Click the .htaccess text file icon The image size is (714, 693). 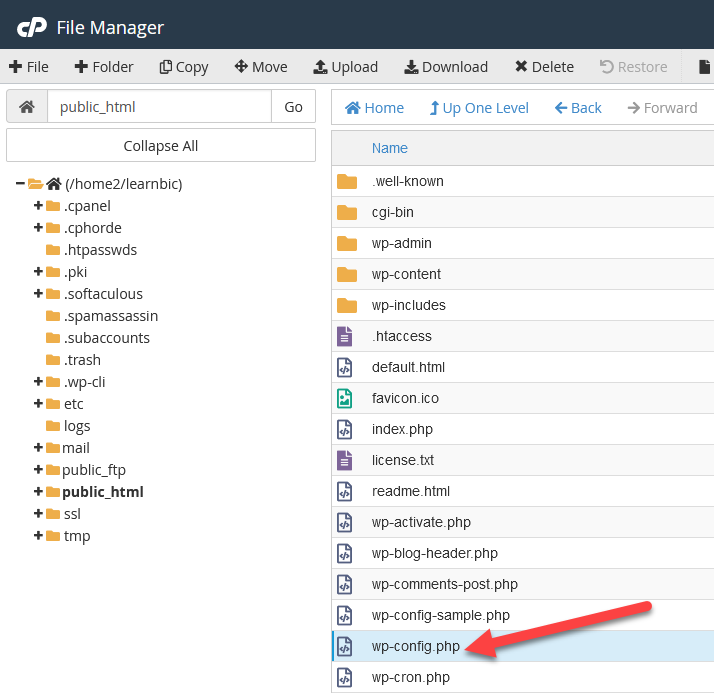click(x=345, y=336)
